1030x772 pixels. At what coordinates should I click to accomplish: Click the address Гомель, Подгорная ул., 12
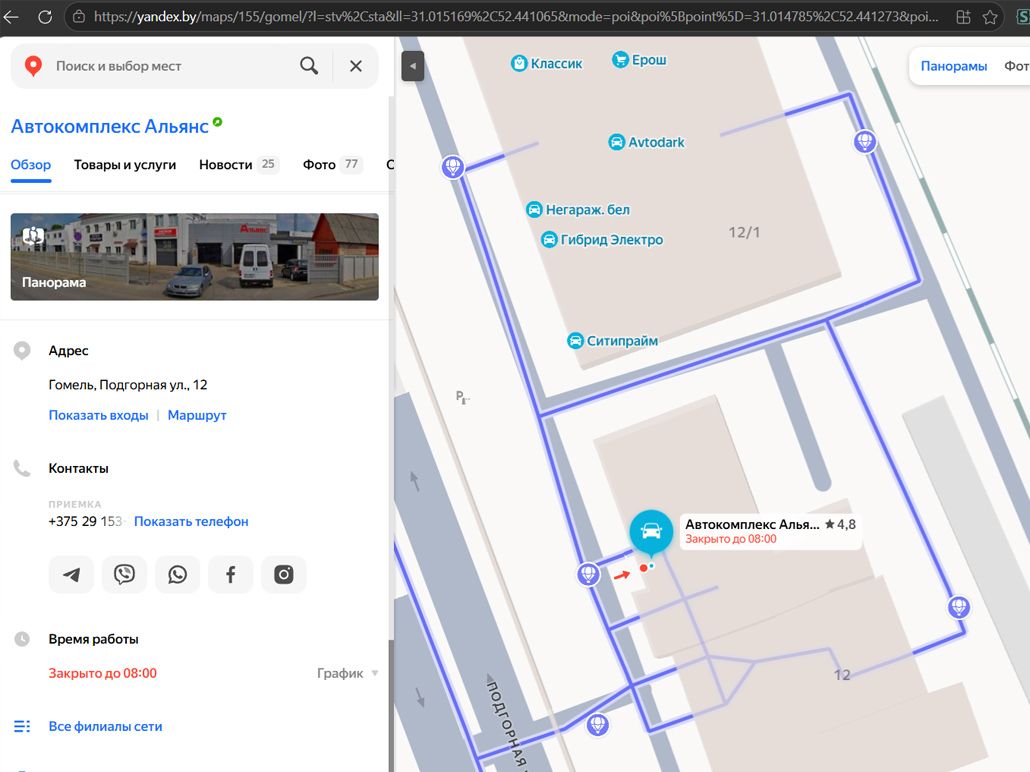point(128,385)
